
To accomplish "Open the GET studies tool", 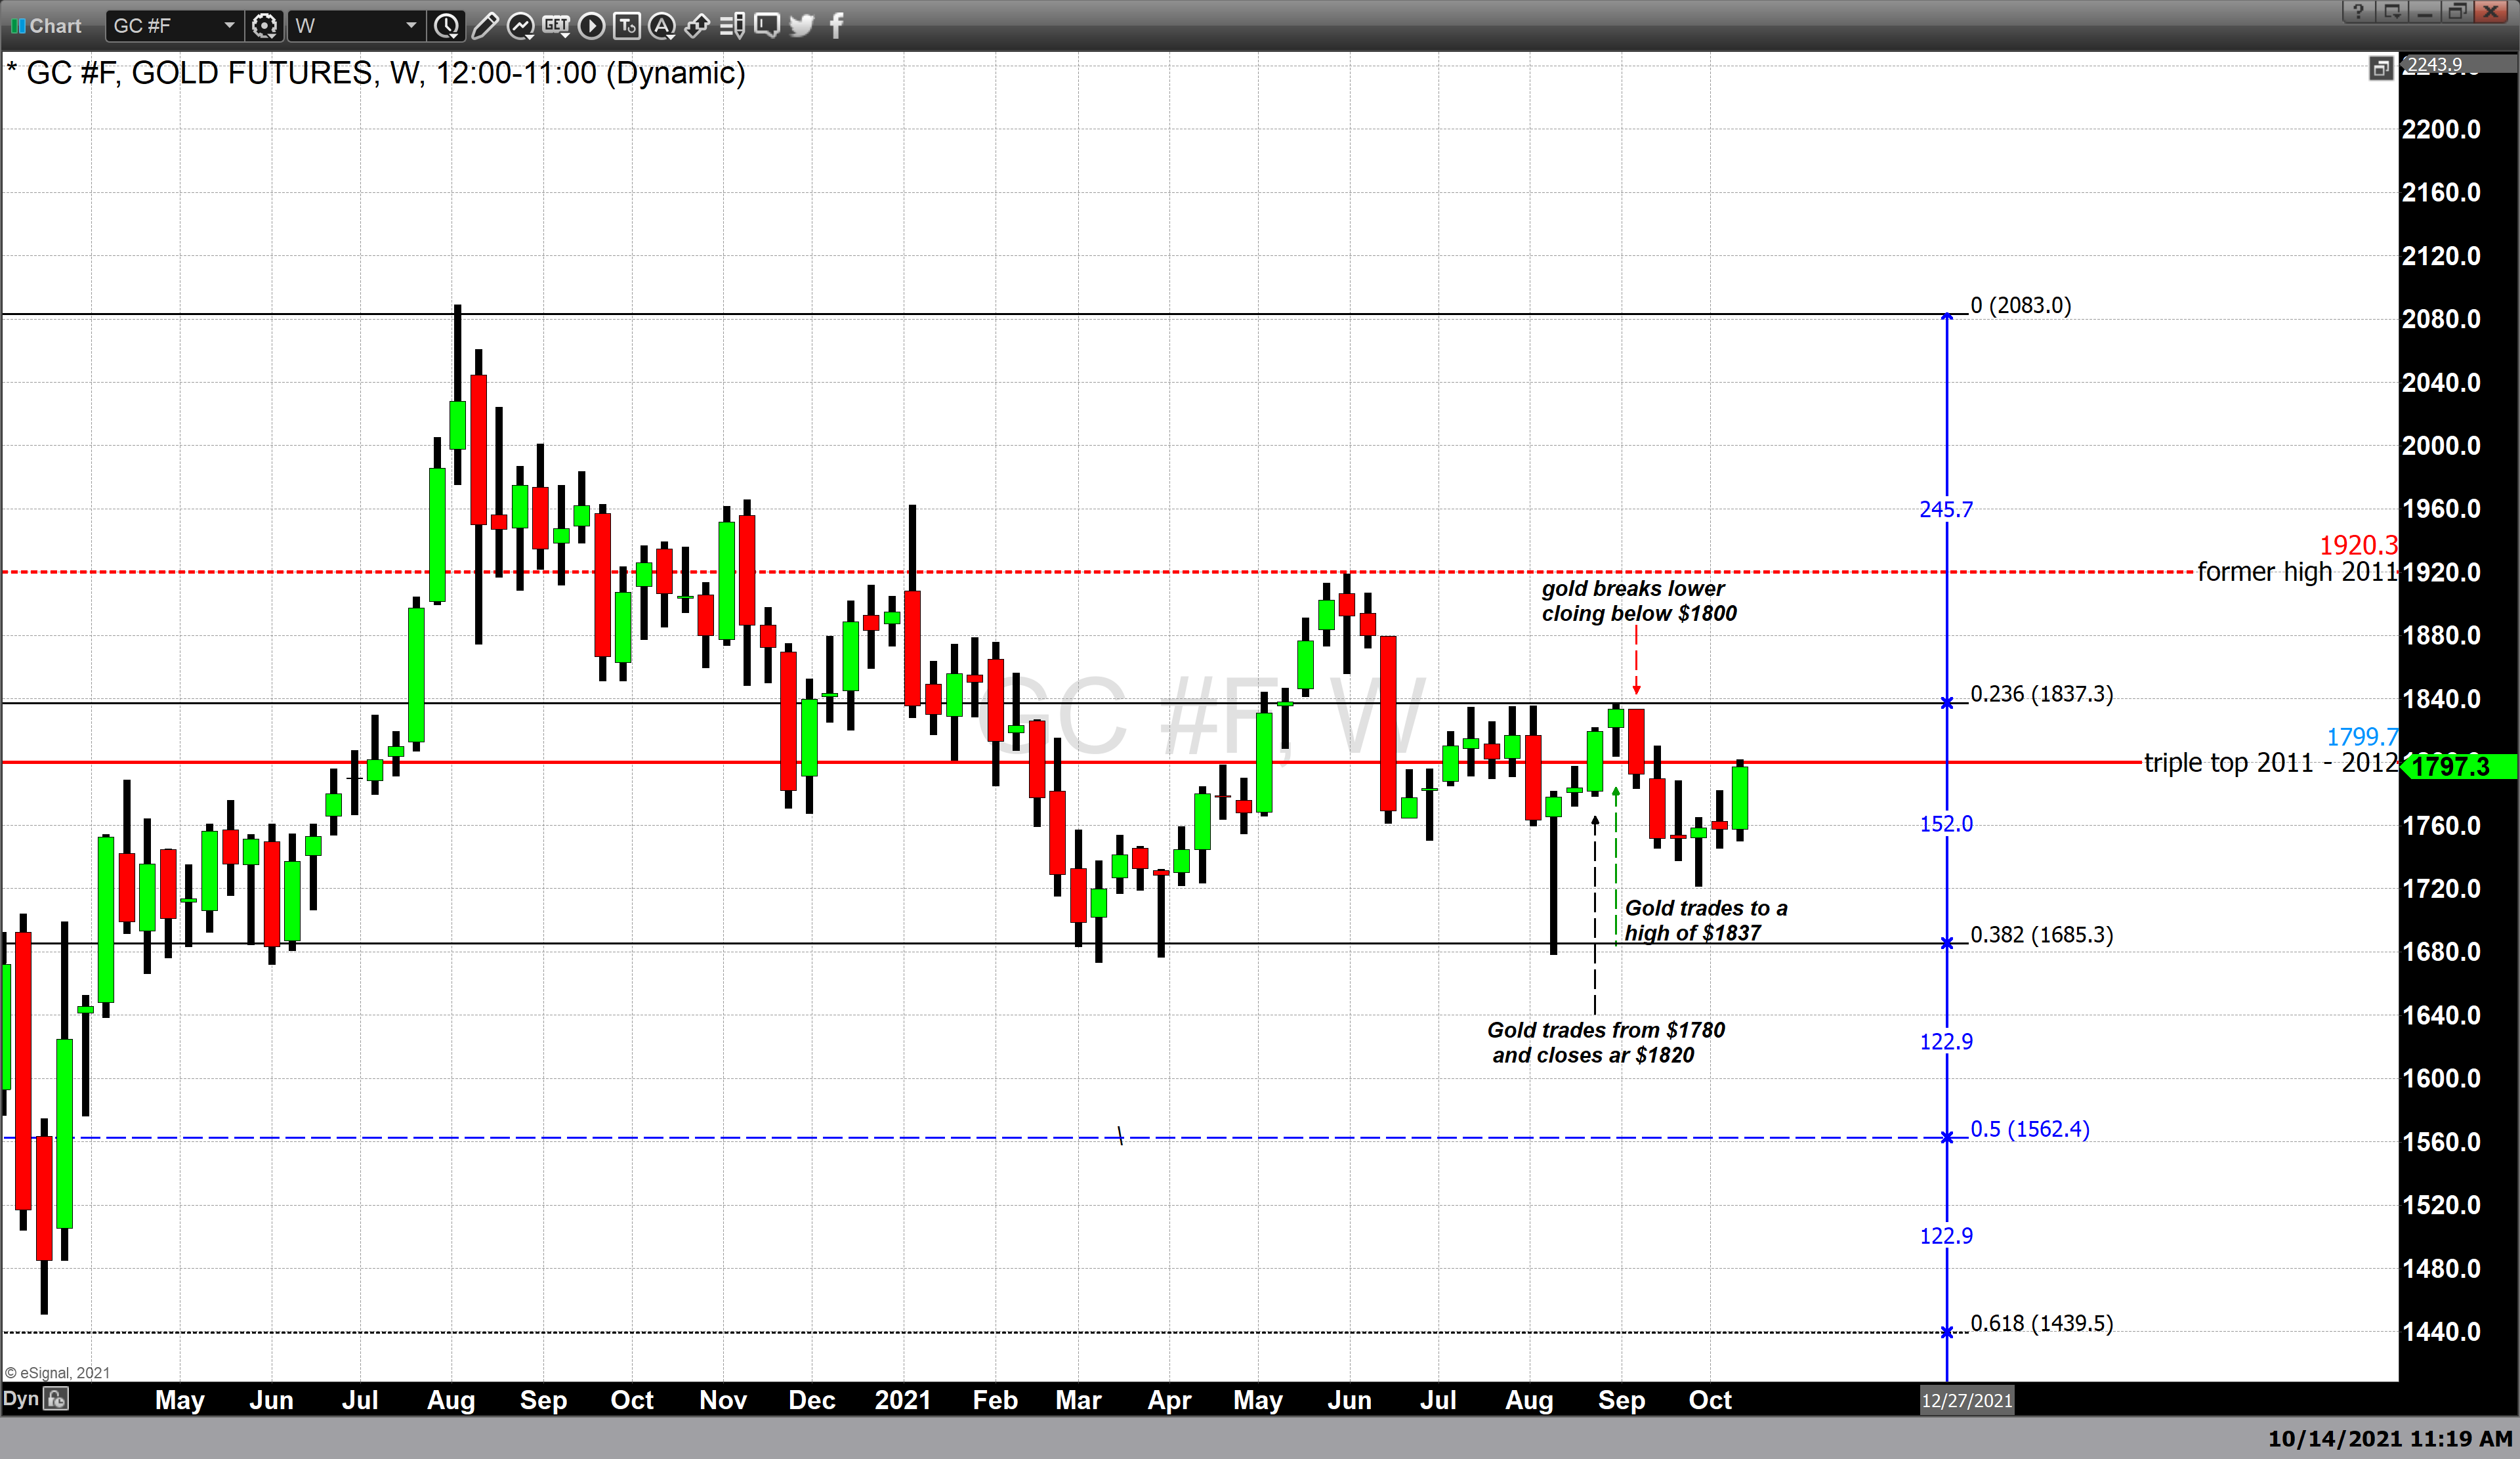I will click(557, 26).
